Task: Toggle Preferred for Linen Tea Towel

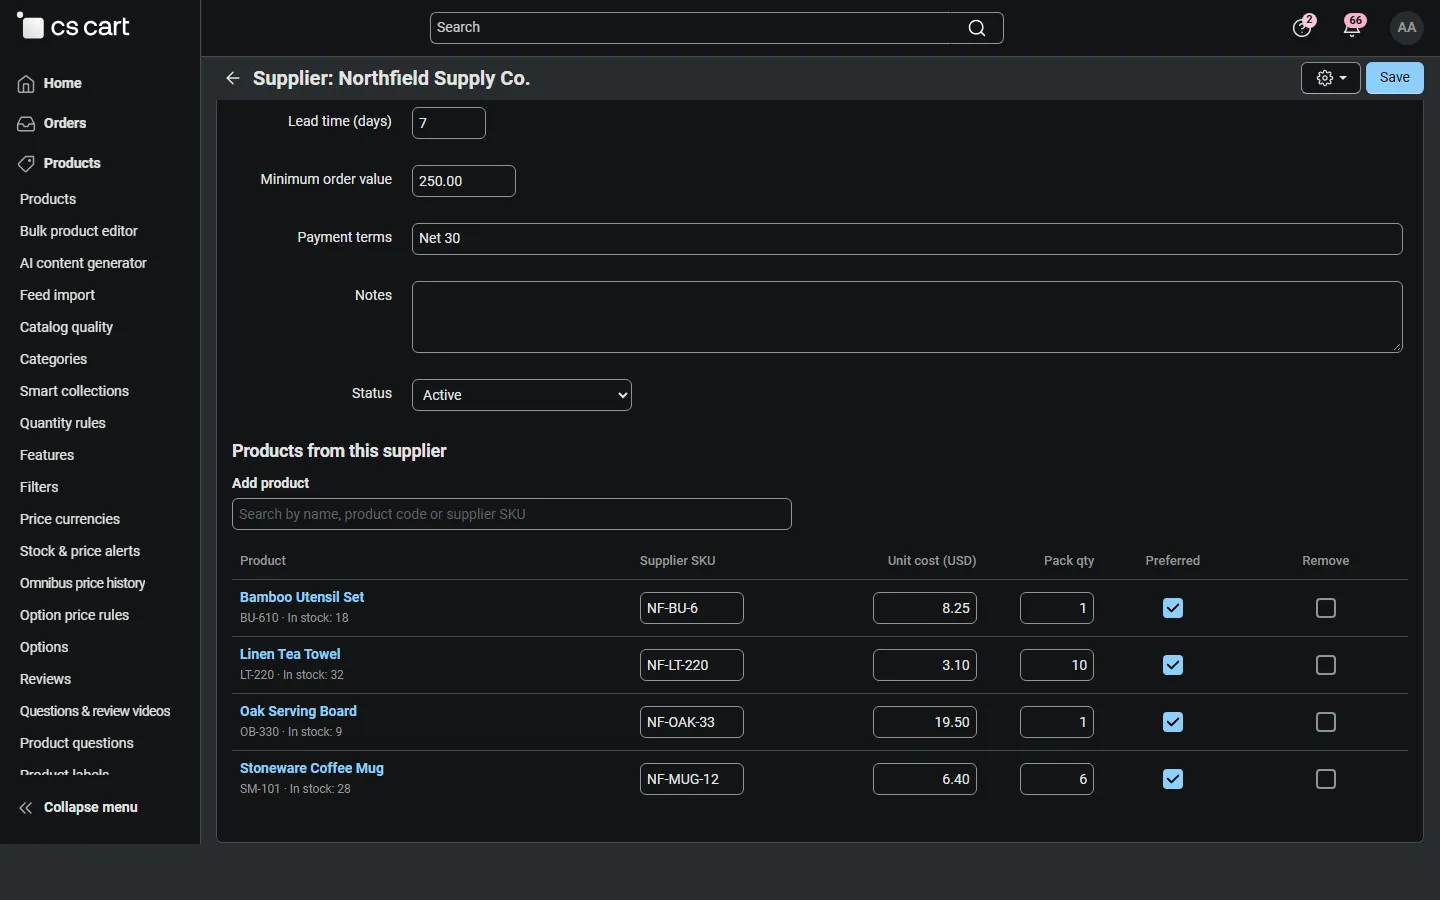Action: [1173, 665]
